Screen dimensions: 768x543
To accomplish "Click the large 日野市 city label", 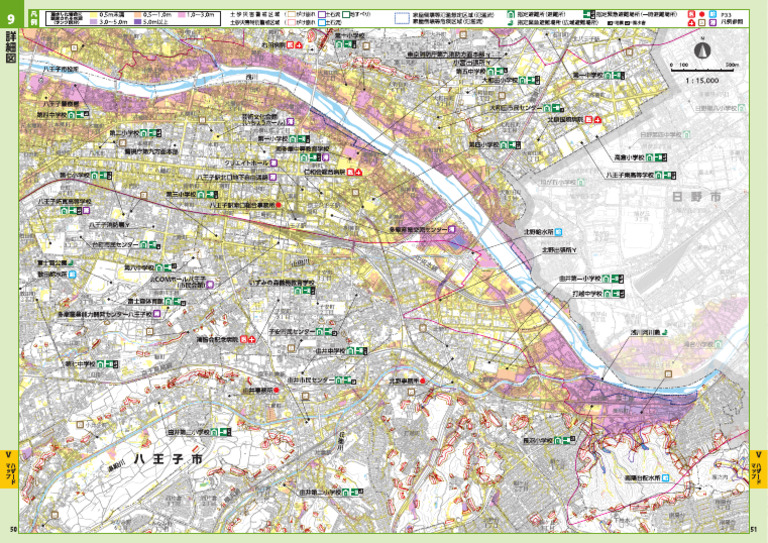I will click(x=697, y=197).
